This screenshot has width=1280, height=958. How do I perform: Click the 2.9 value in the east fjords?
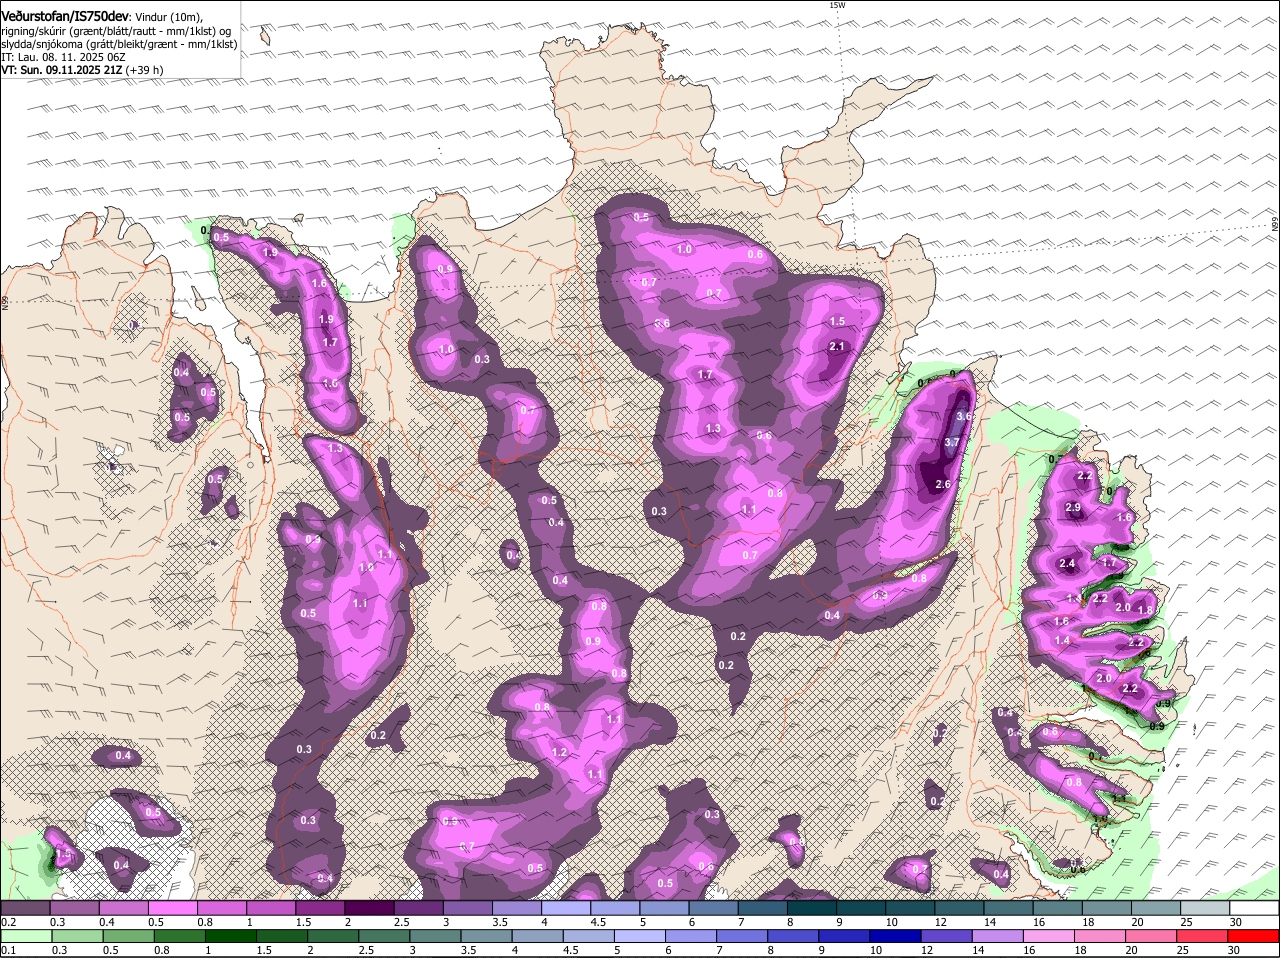1073,508
